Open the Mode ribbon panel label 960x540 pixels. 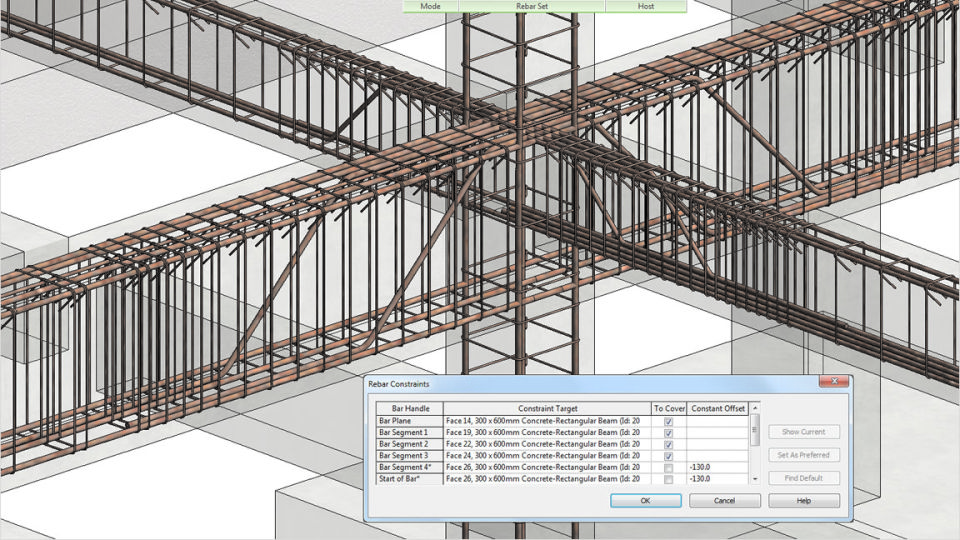(x=430, y=6)
